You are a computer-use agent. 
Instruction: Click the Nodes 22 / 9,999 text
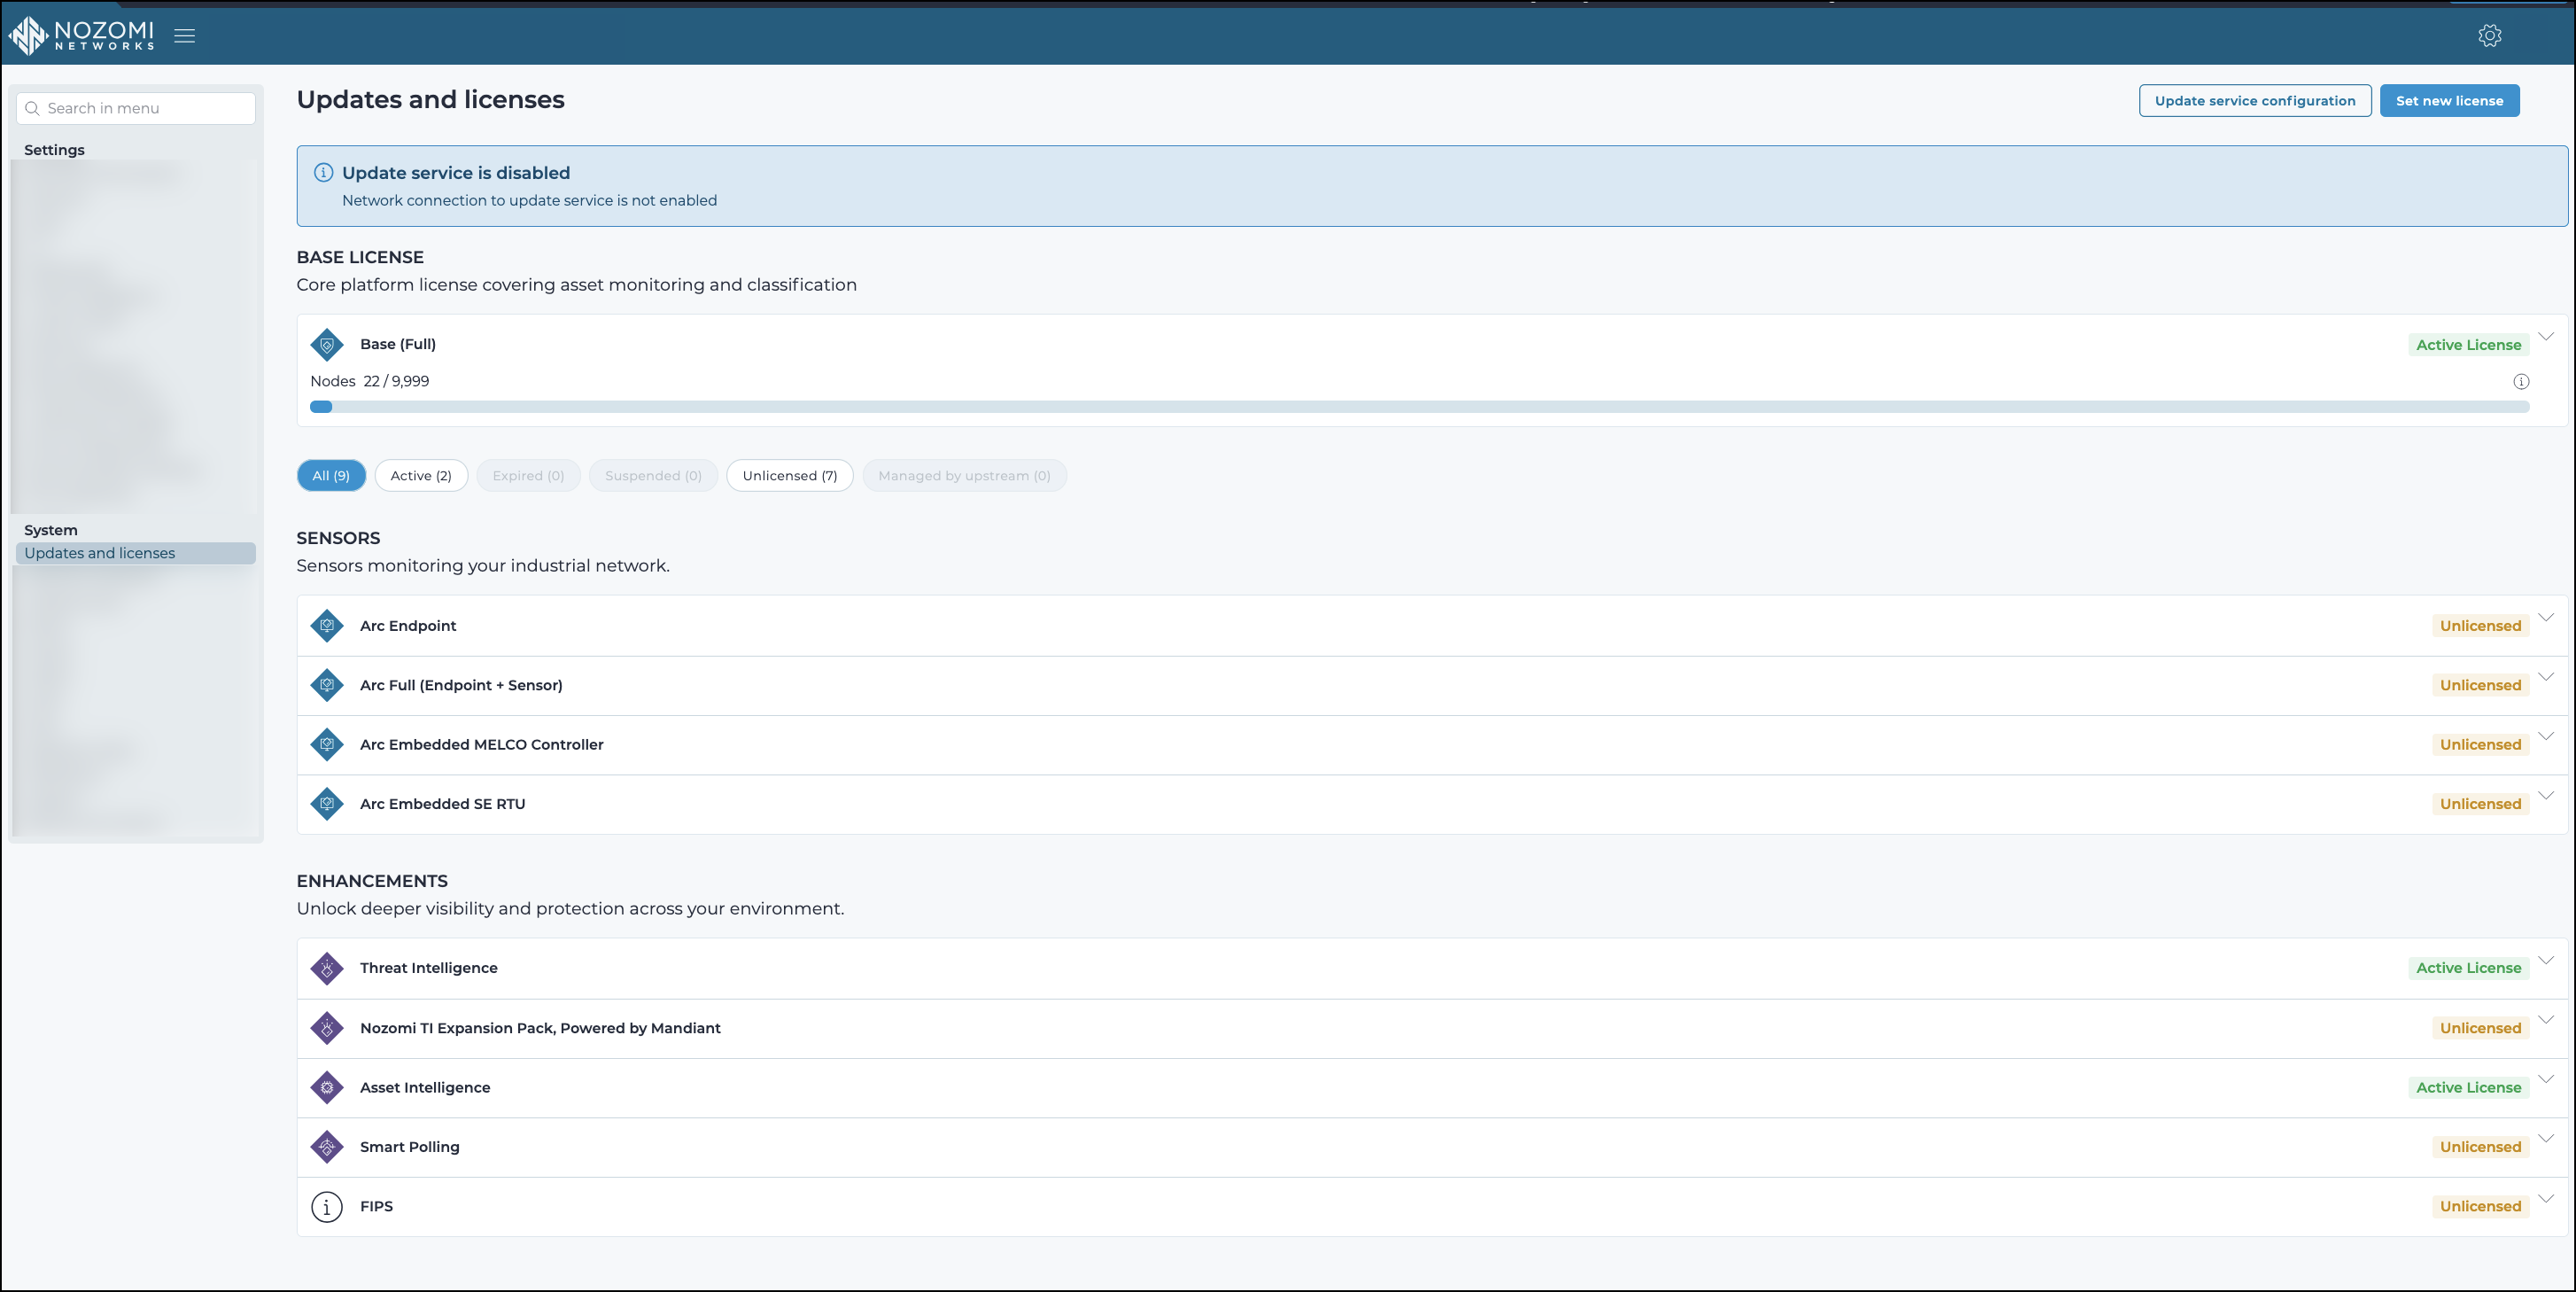pos(369,382)
